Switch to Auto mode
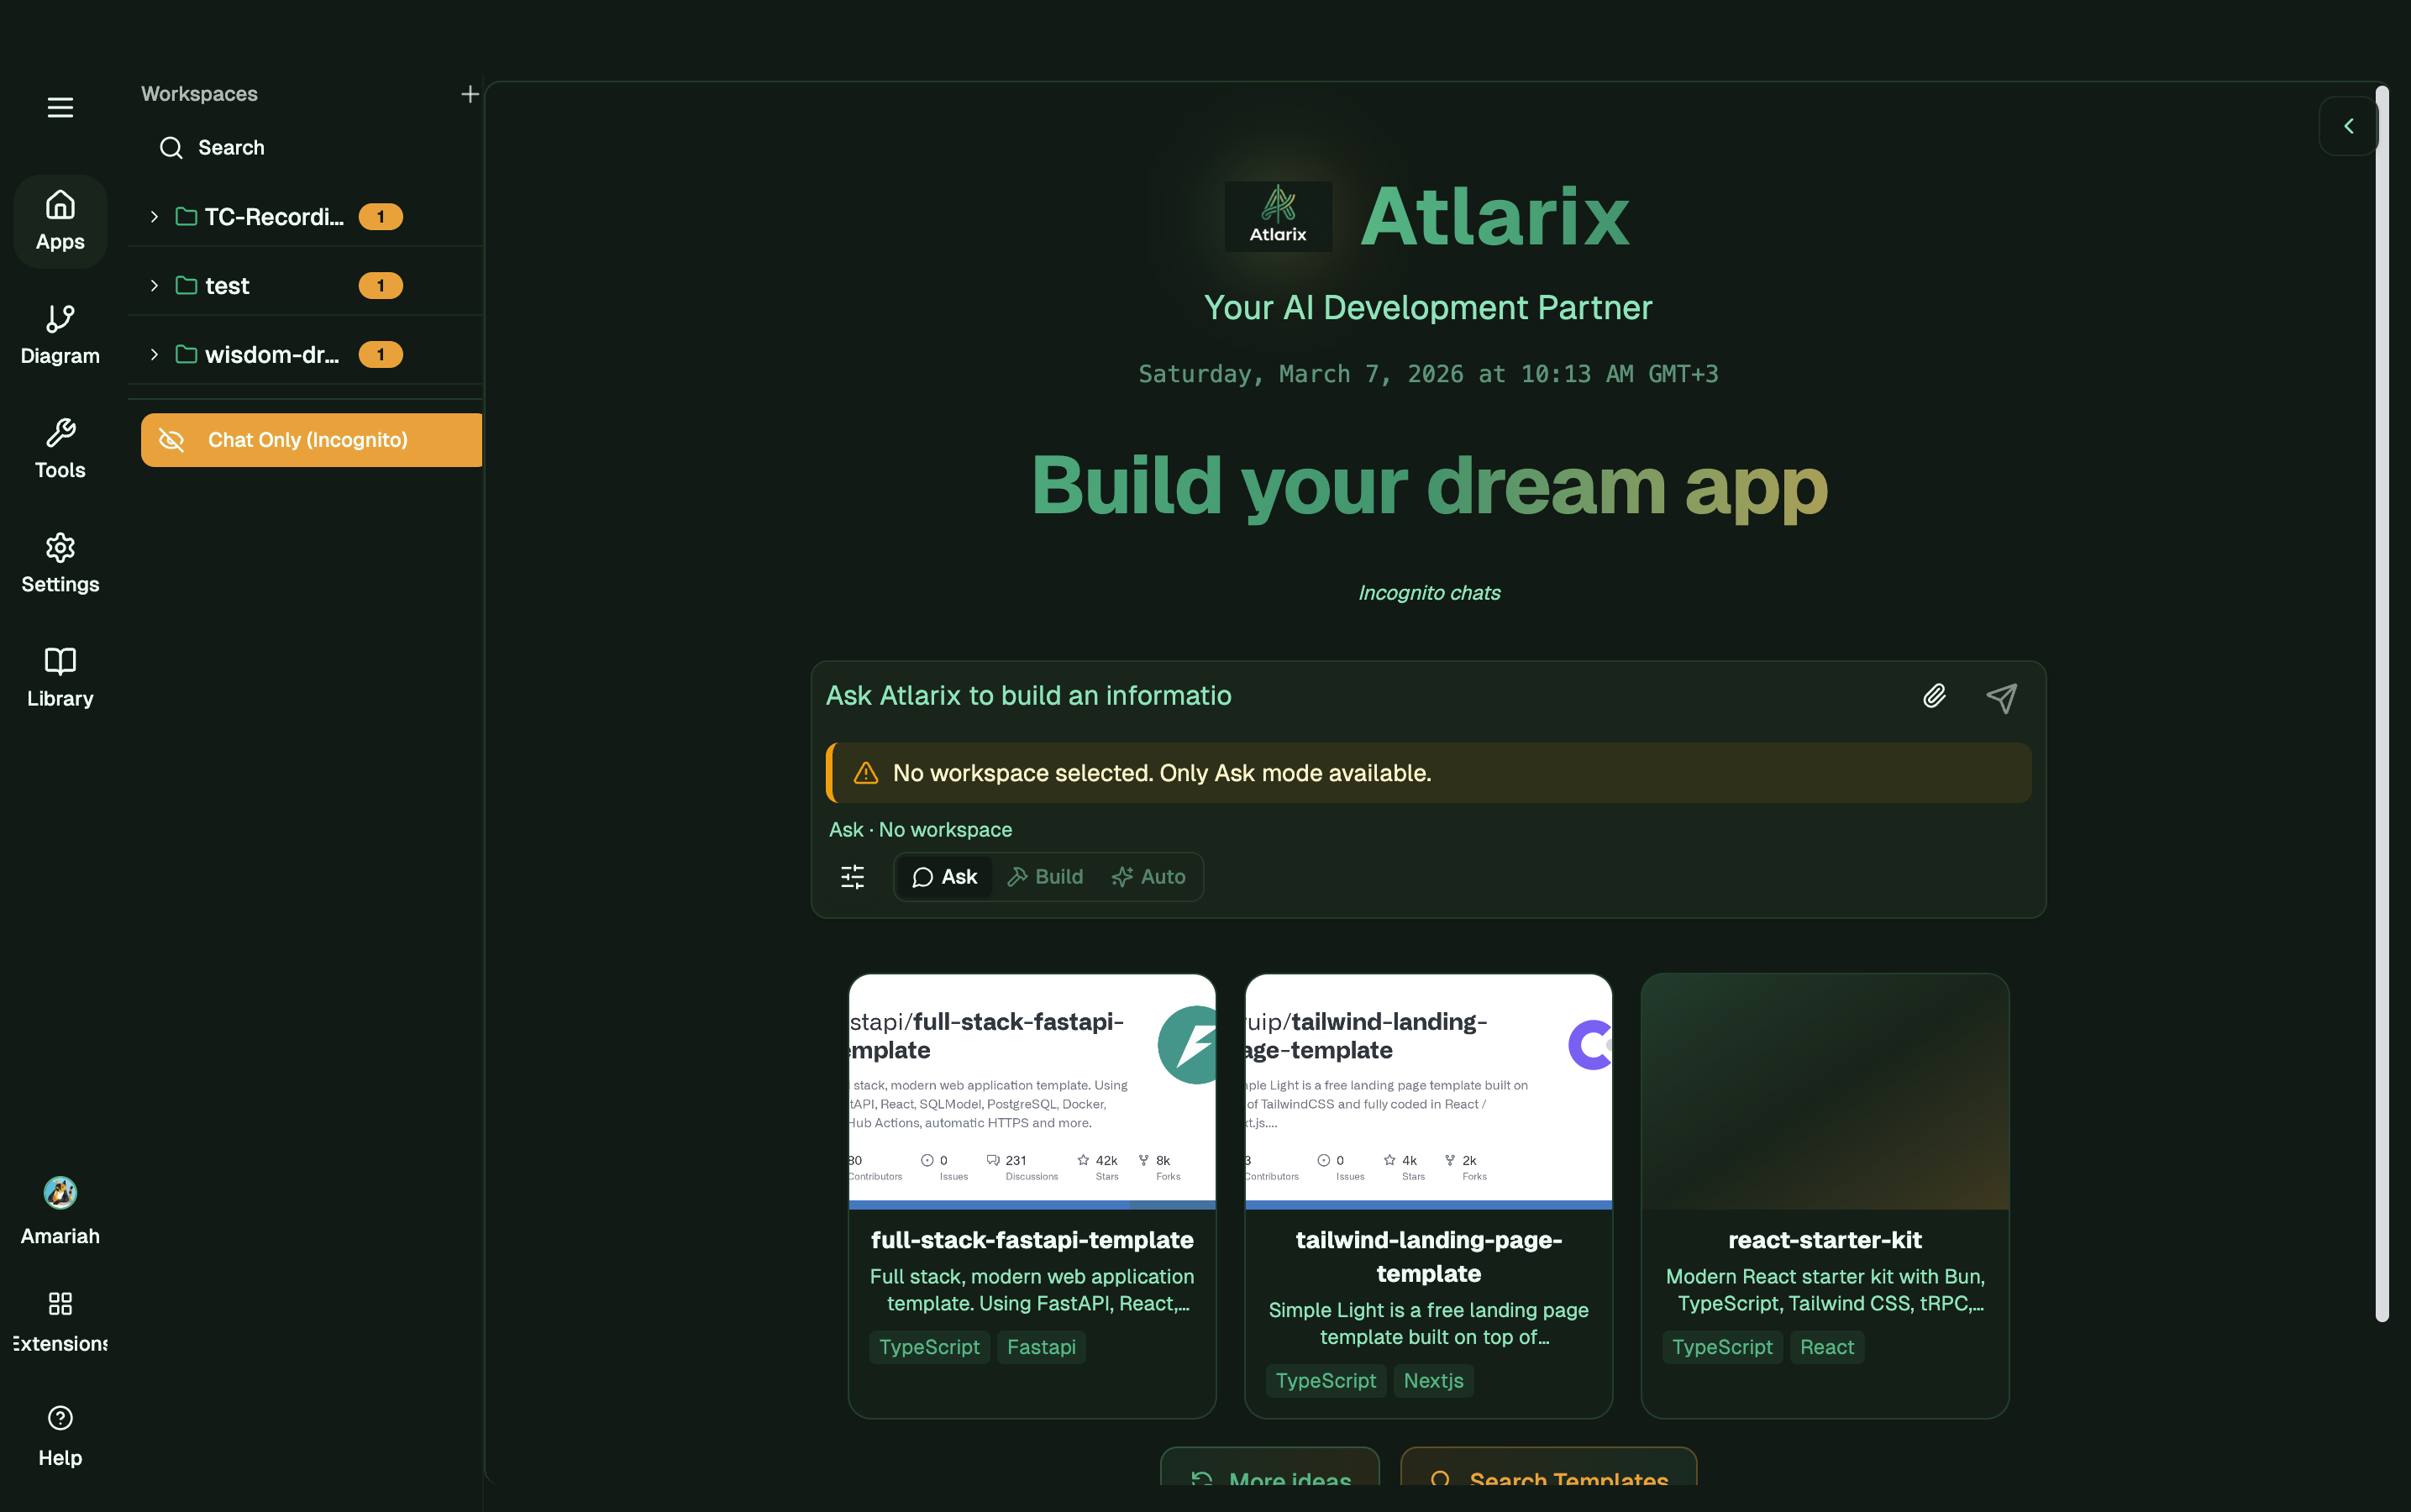 point(1148,877)
